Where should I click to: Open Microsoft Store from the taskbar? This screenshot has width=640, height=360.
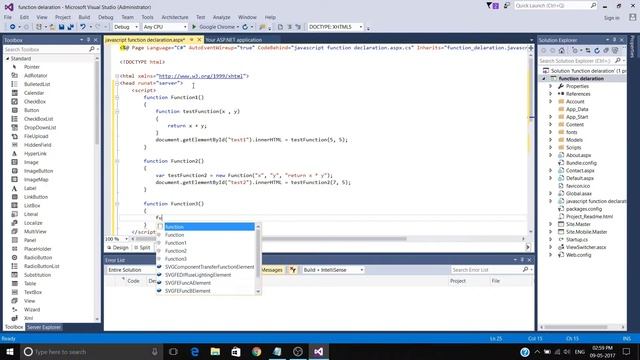236,352
